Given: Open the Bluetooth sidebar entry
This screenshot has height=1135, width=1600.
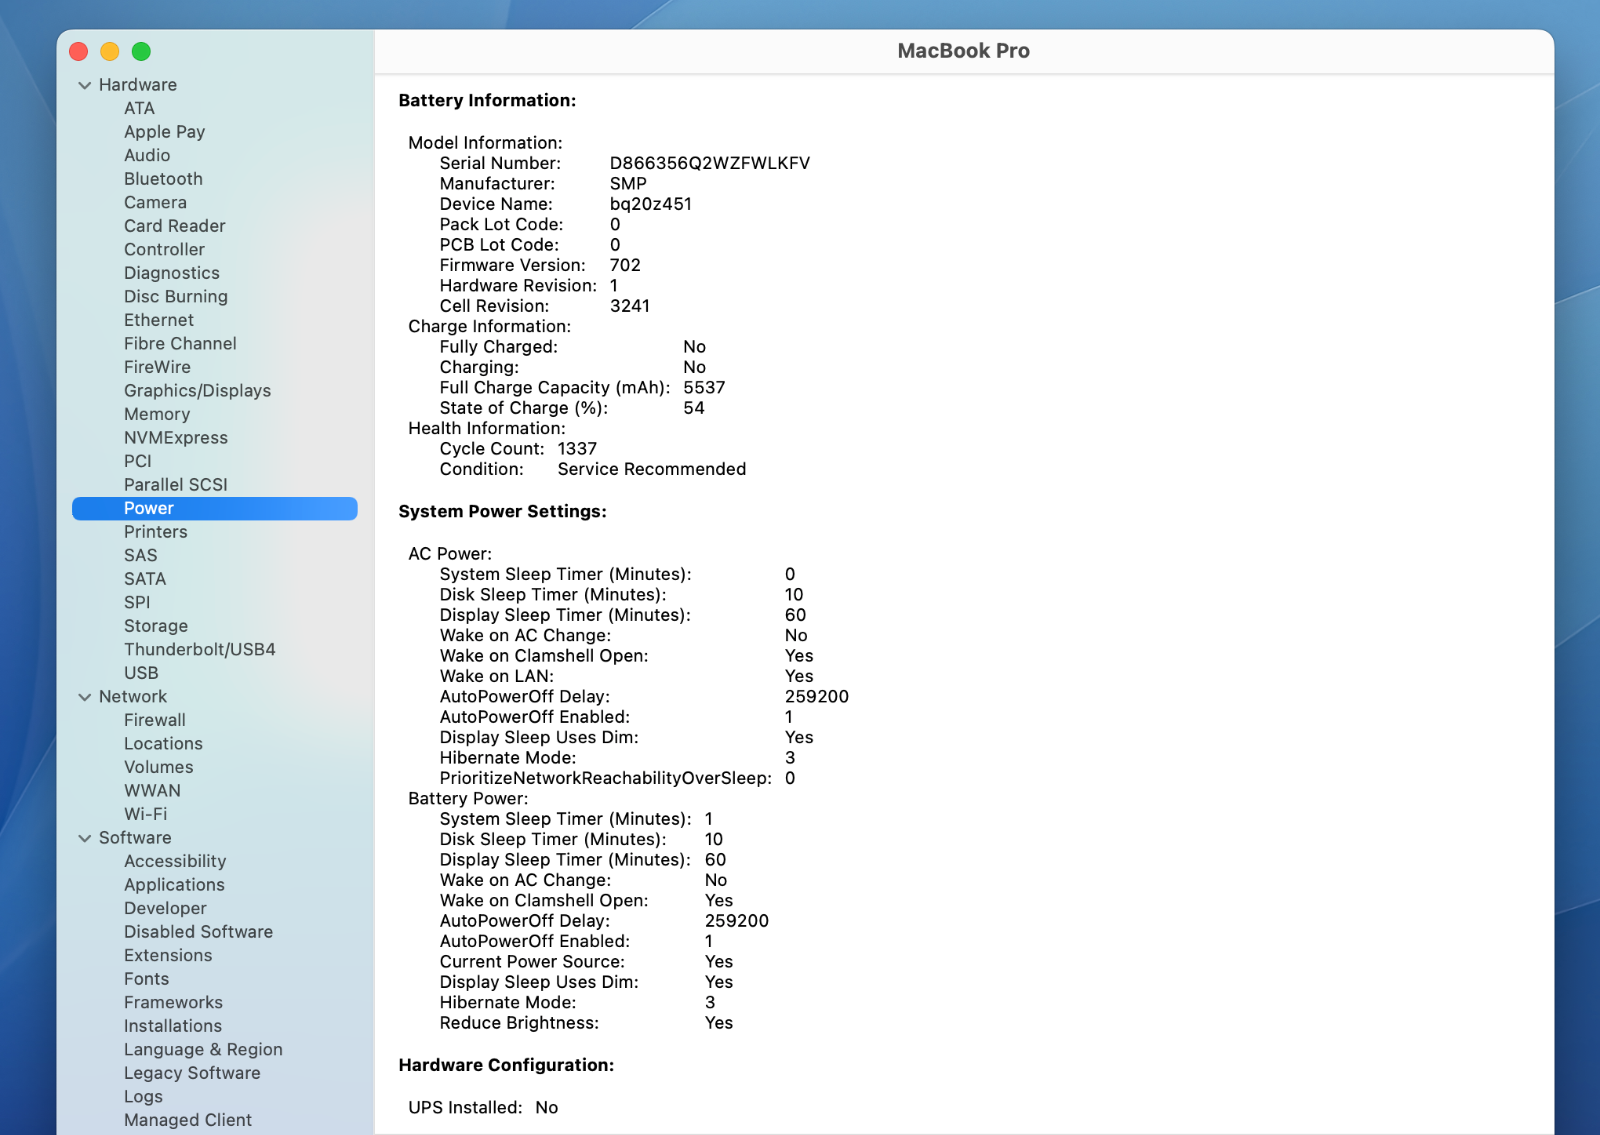Looking at the screenshot, I should (x=163, y=179).
